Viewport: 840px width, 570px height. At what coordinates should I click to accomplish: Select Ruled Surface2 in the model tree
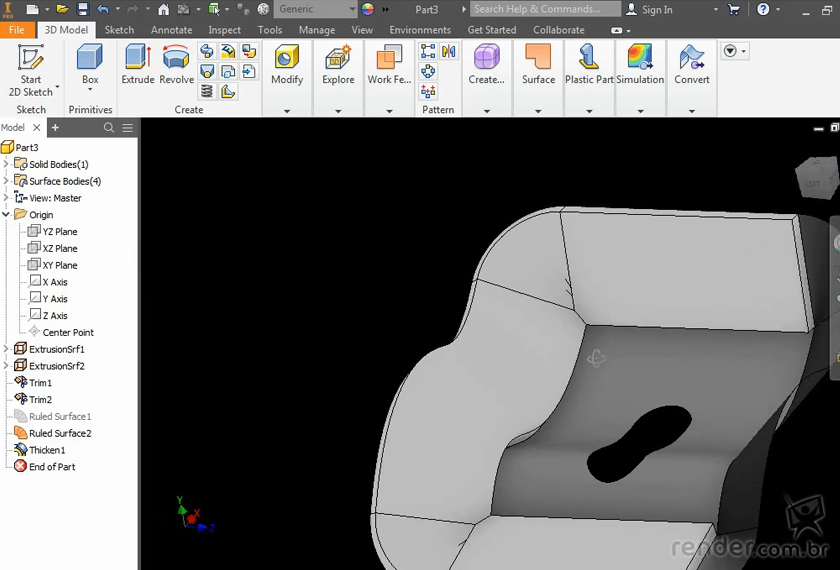click(x=60, y=433)
